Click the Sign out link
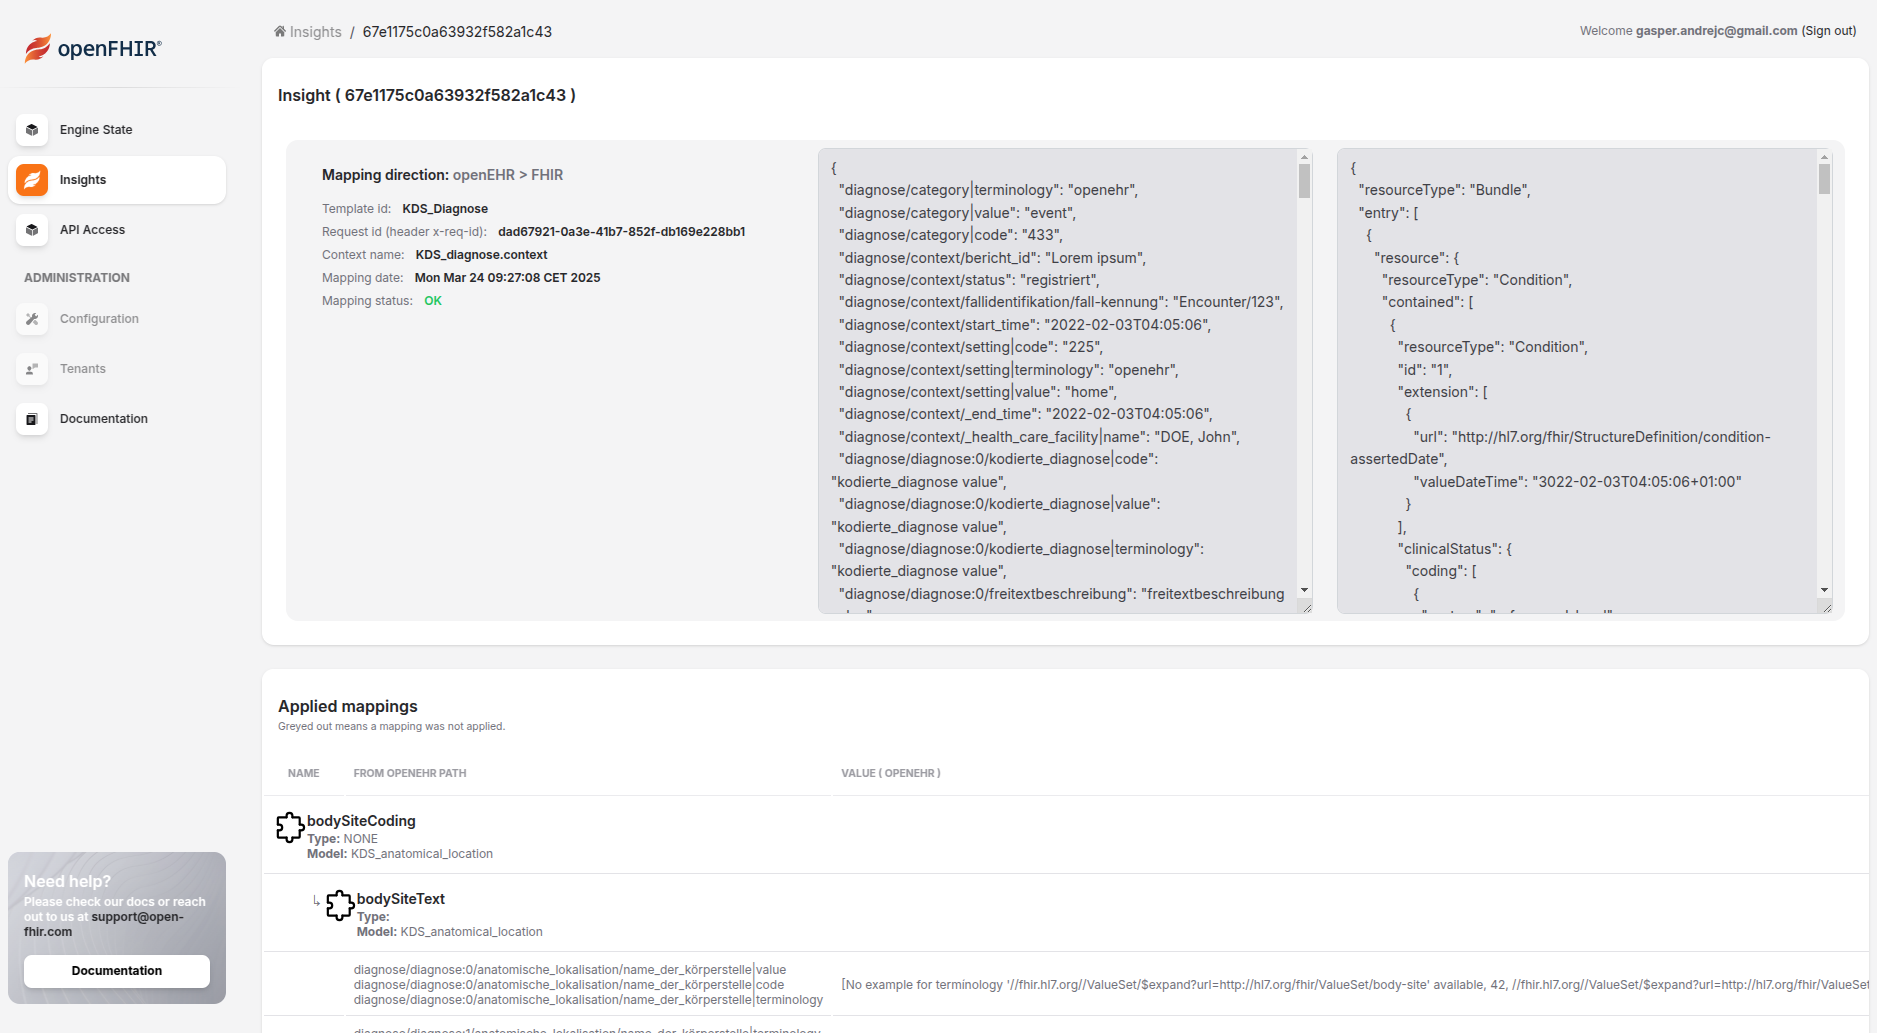Image resolution: width=1877 pixels, height=1033 pixels. [1828, 31]
